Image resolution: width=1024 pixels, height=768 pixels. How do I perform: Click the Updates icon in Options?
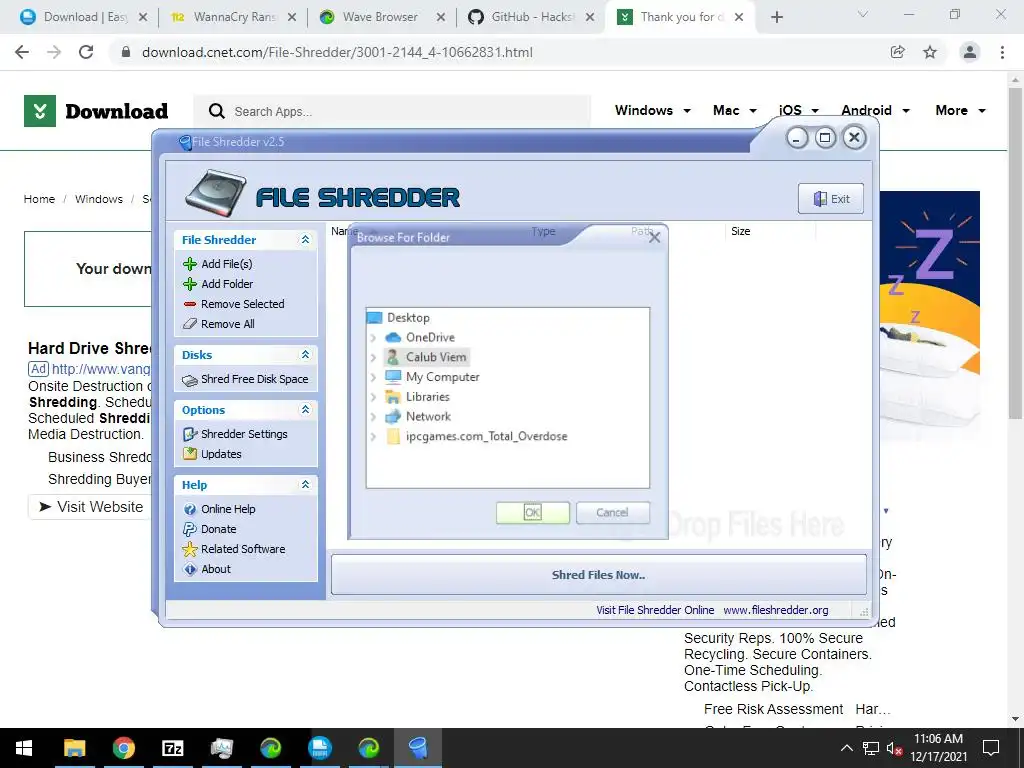[190, 454]
